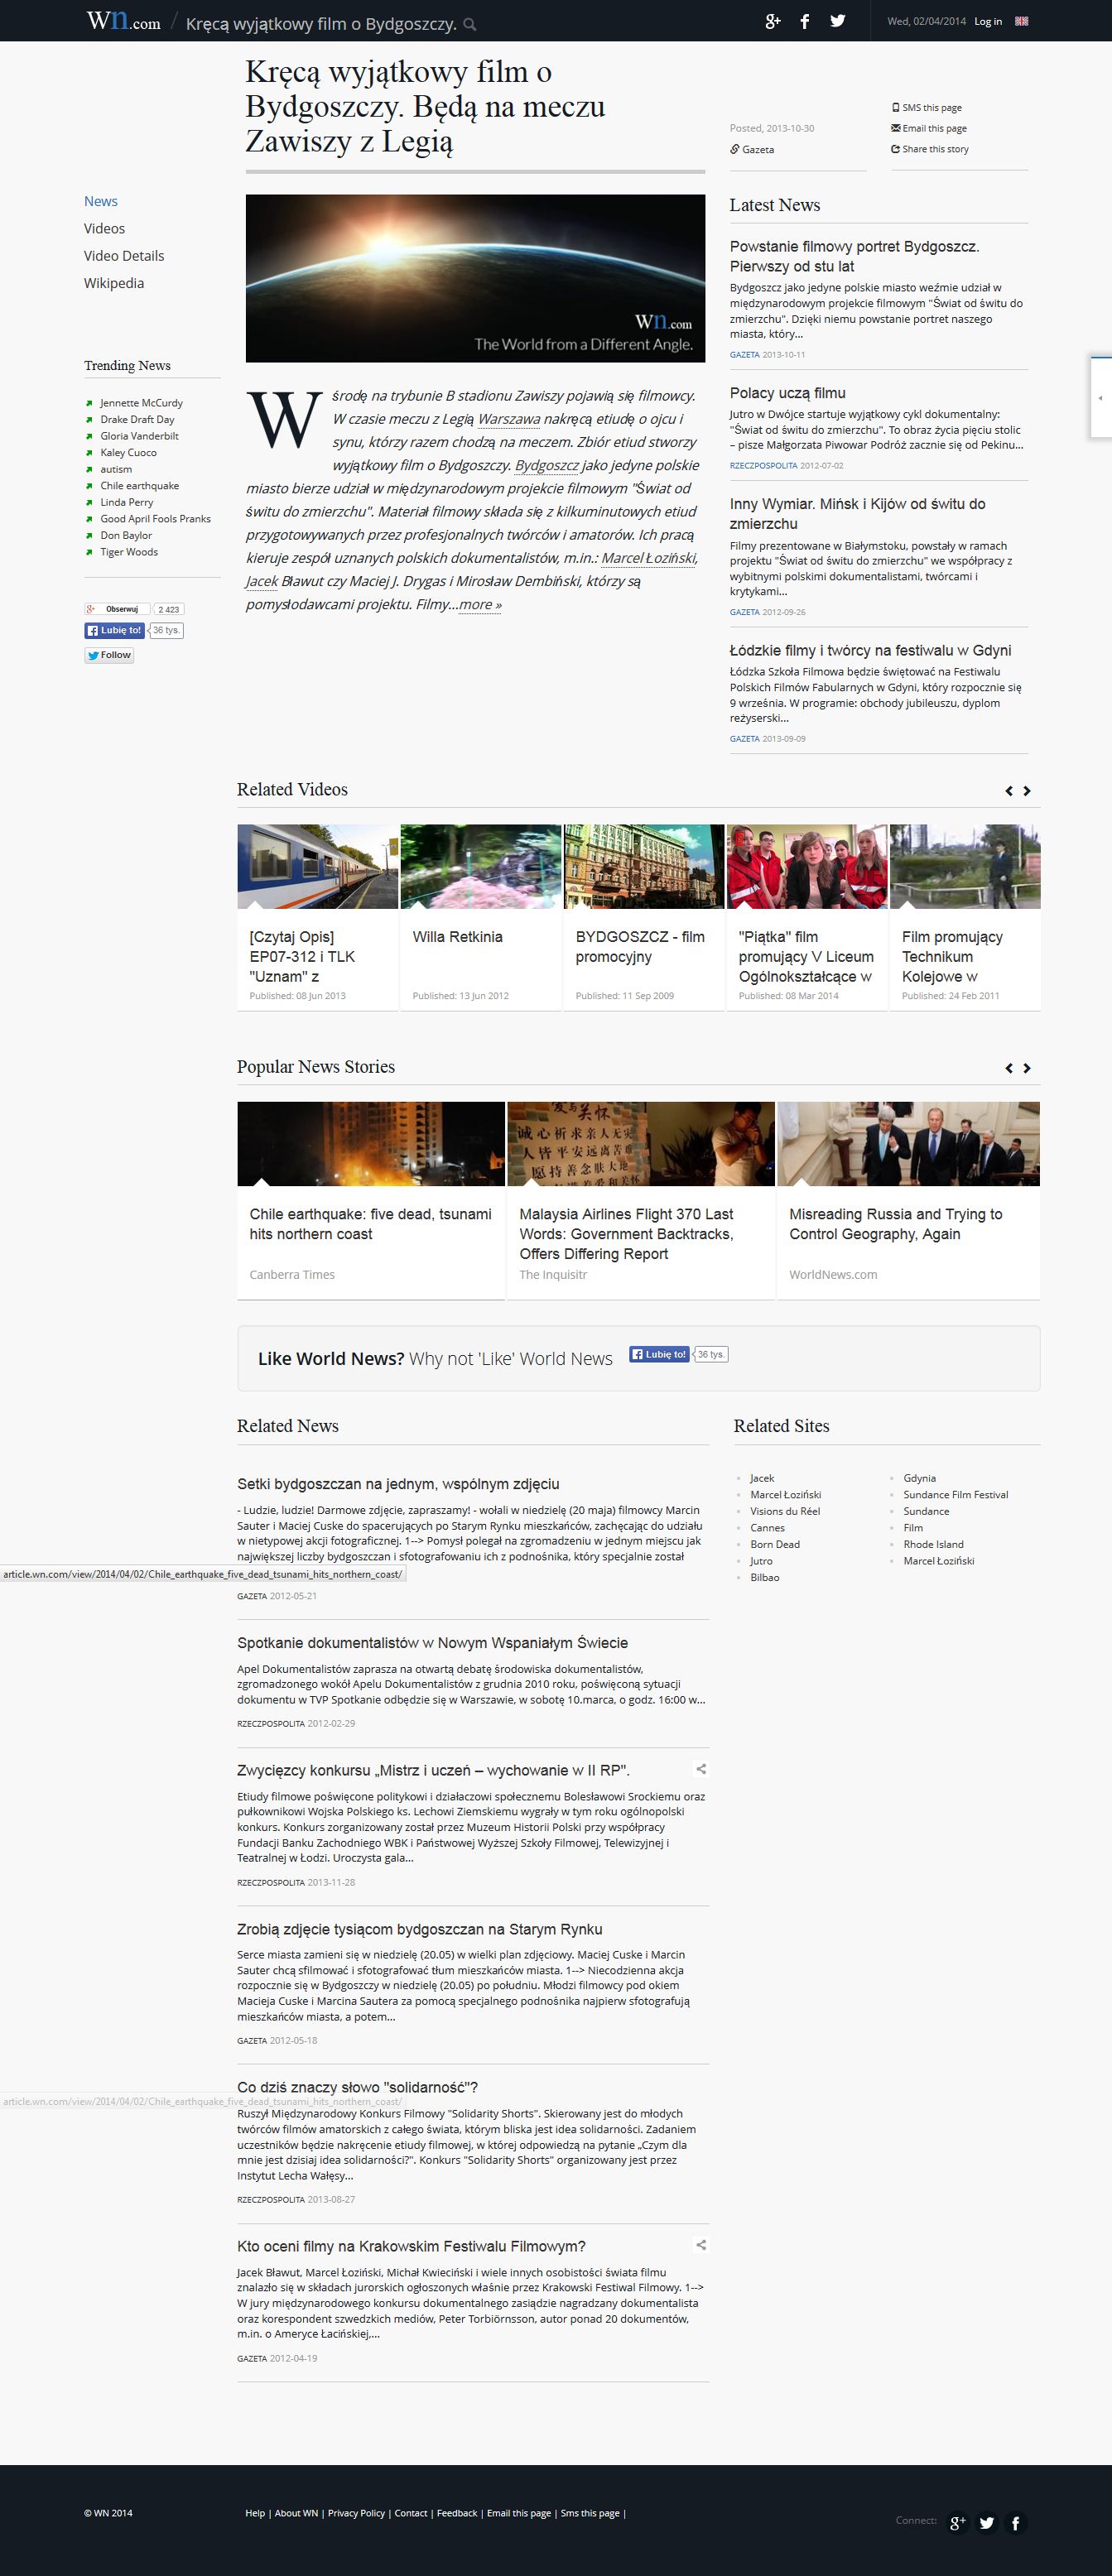Open Malaysia Airlines Flight 370 story
Screen dimensions: 1112x2576
[x=627, y=1234]
